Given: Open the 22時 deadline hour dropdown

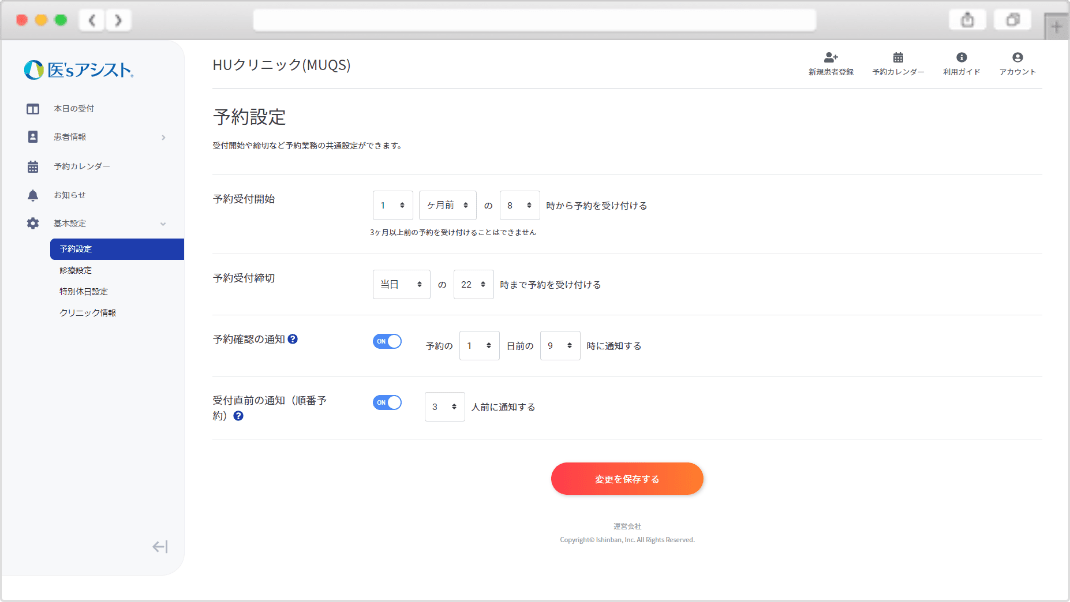Looking at the screenshot, I should click(x=473, y=284).
